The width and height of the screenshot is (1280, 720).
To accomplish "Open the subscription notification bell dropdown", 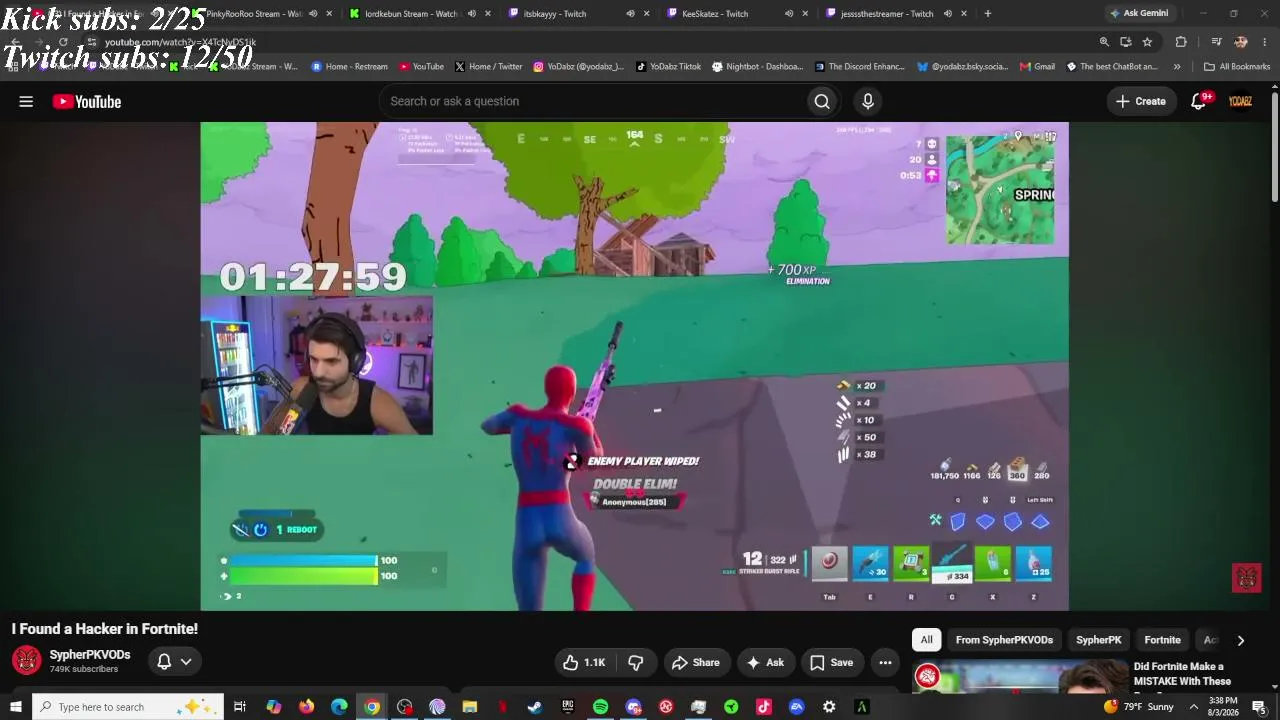I will tap(174, 661).
